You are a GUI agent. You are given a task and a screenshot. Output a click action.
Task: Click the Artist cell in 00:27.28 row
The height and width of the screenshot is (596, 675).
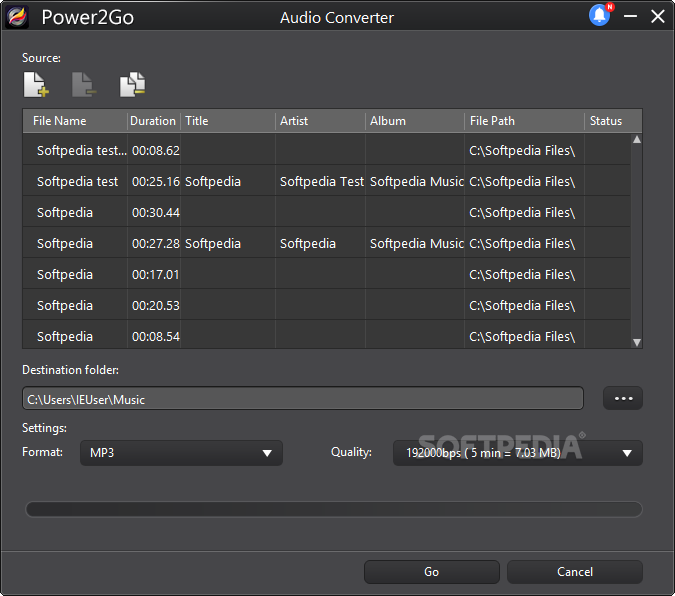pyautogui.click(x=320, y=243)
